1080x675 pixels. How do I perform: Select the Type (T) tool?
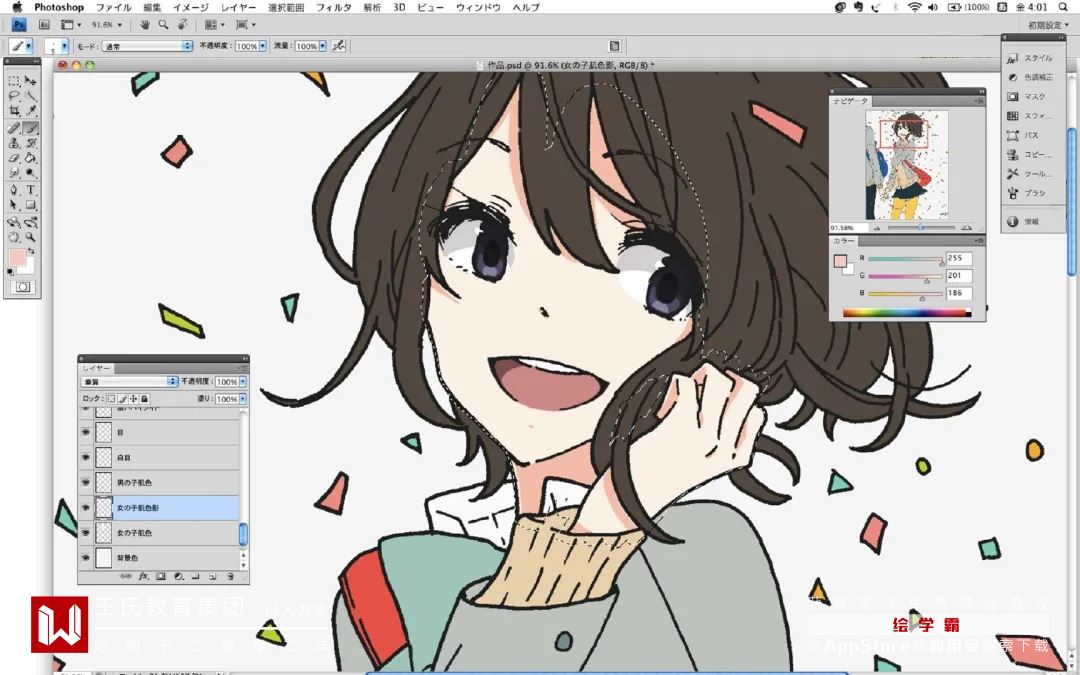(x=31, y=189)
